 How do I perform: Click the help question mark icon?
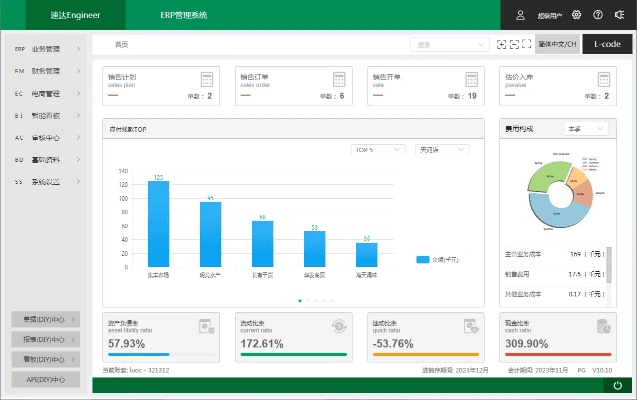coord(598,15)
